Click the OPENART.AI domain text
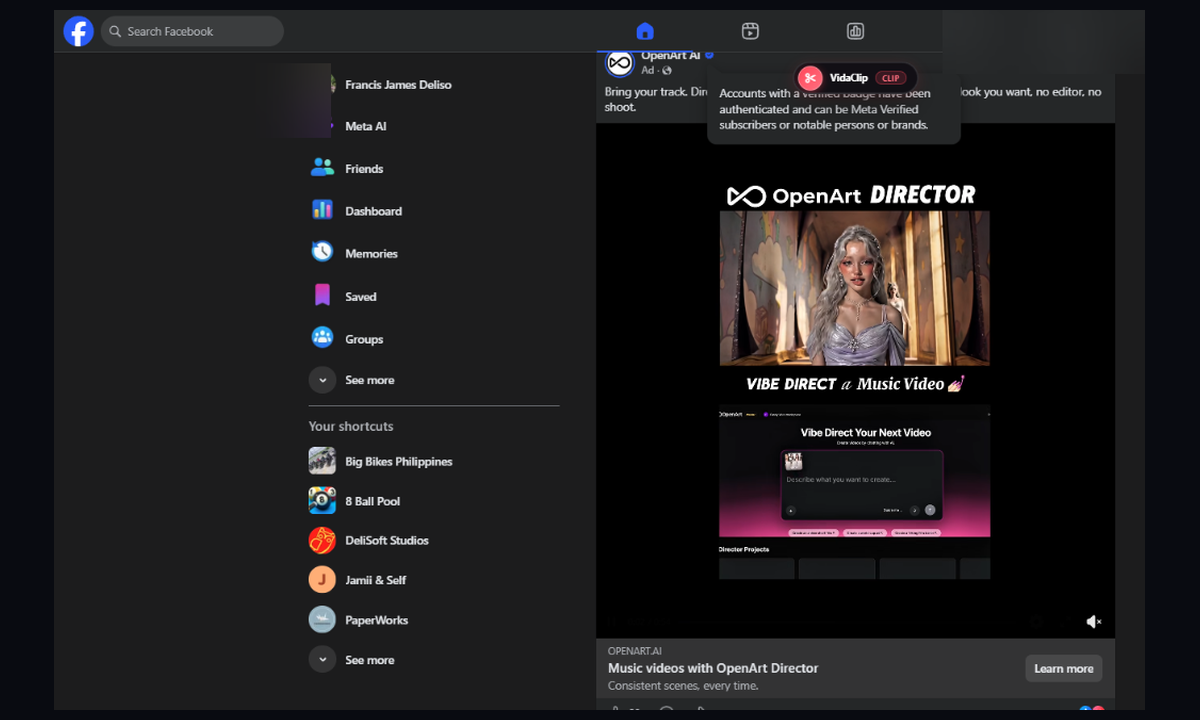The image size is (1200, 720). click(x=634, y=651)
